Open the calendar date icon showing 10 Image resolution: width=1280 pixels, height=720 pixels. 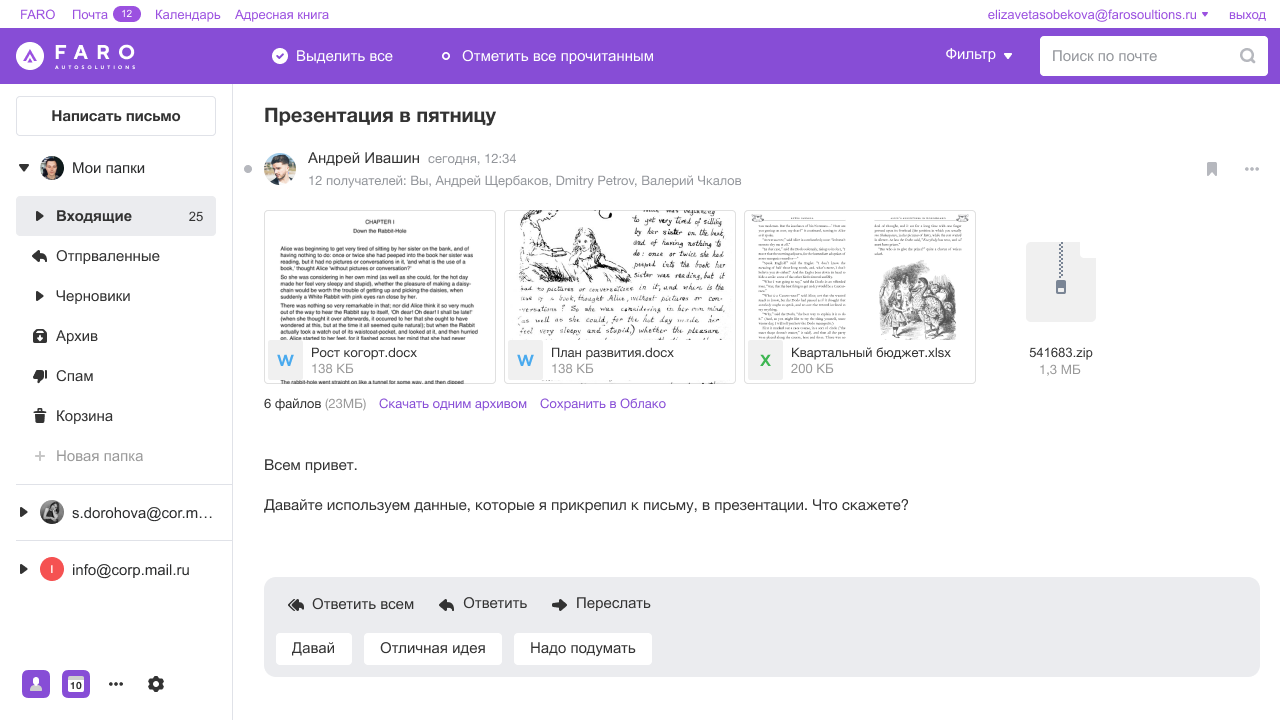pos(76,684)
